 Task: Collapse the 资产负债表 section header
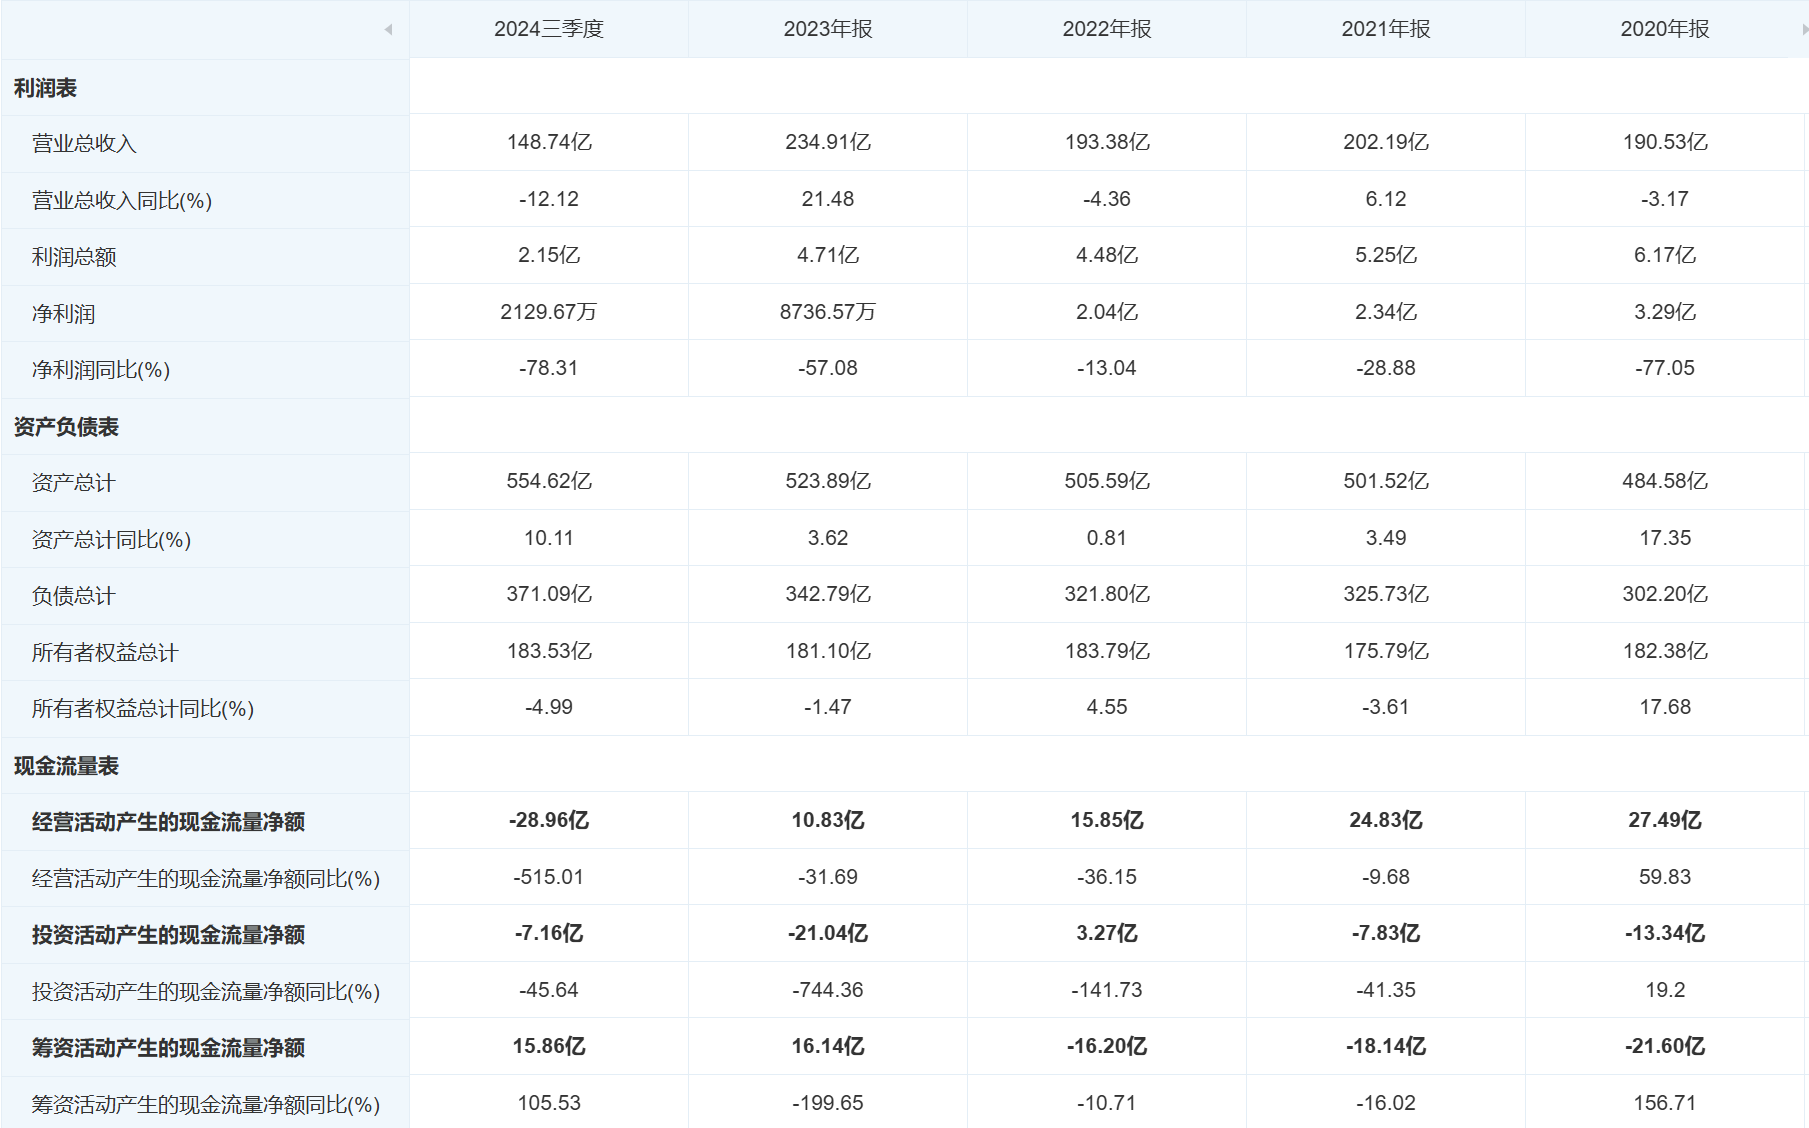66,427
